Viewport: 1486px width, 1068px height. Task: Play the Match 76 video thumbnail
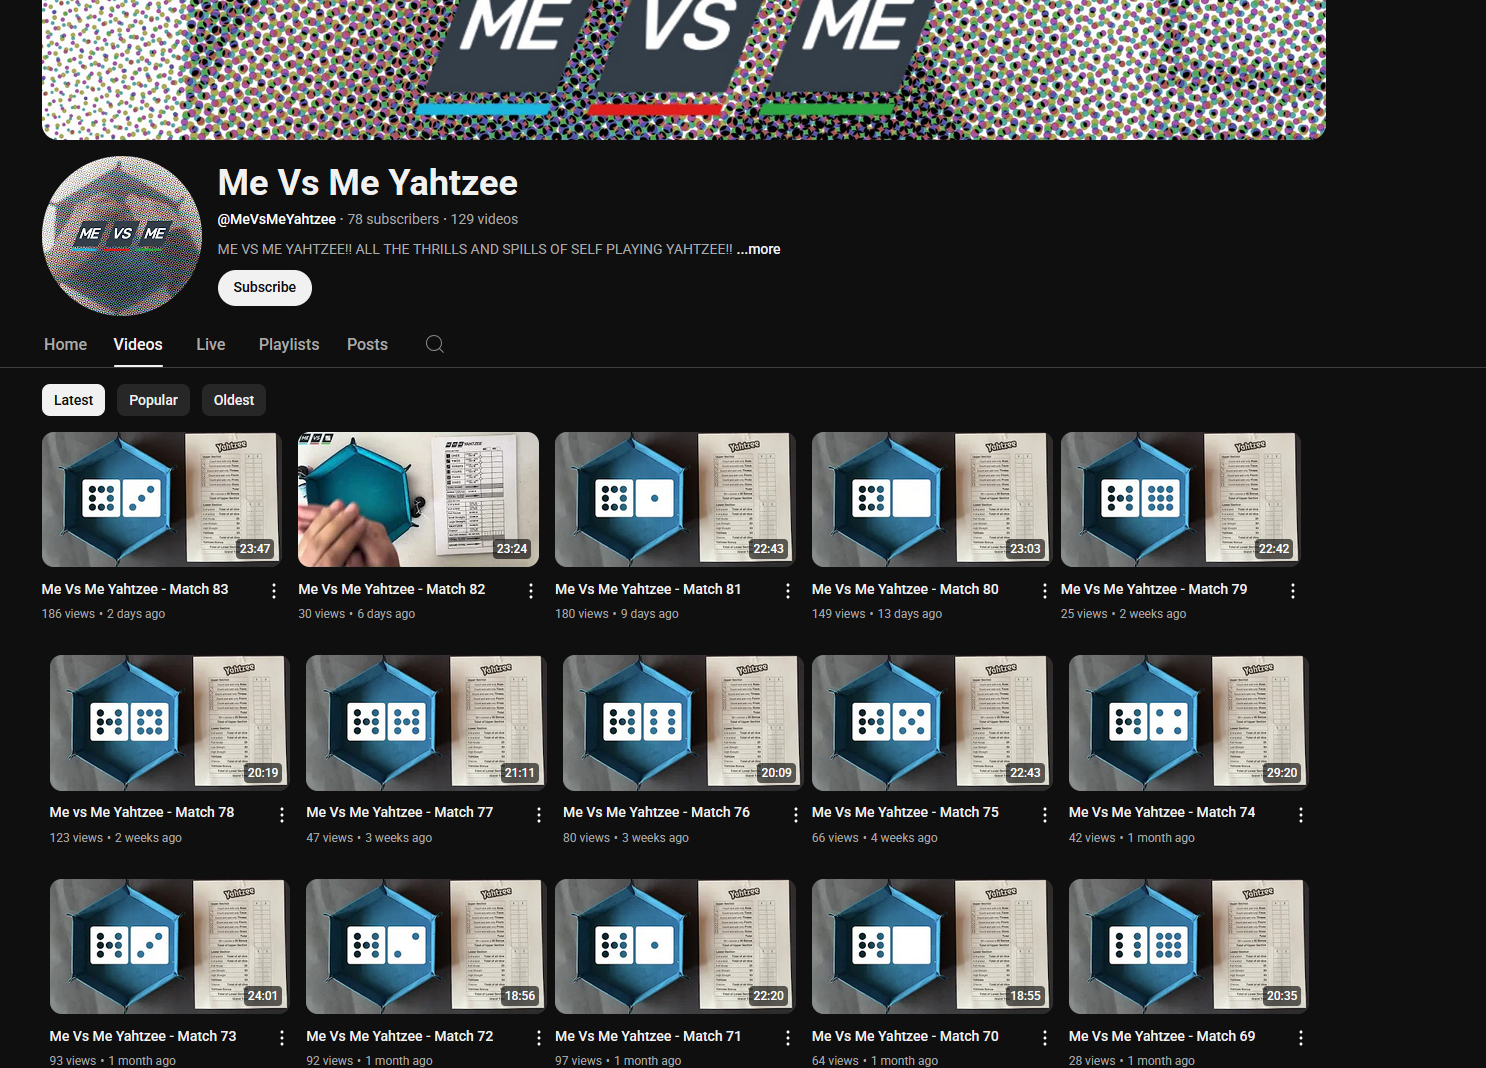683,723
